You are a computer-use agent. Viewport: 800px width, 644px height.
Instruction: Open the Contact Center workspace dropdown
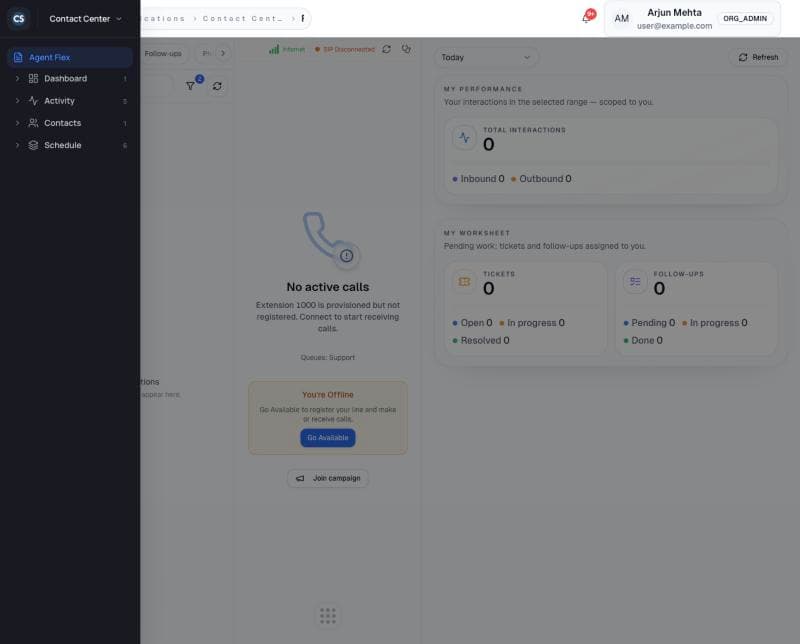tap(85, 19)
